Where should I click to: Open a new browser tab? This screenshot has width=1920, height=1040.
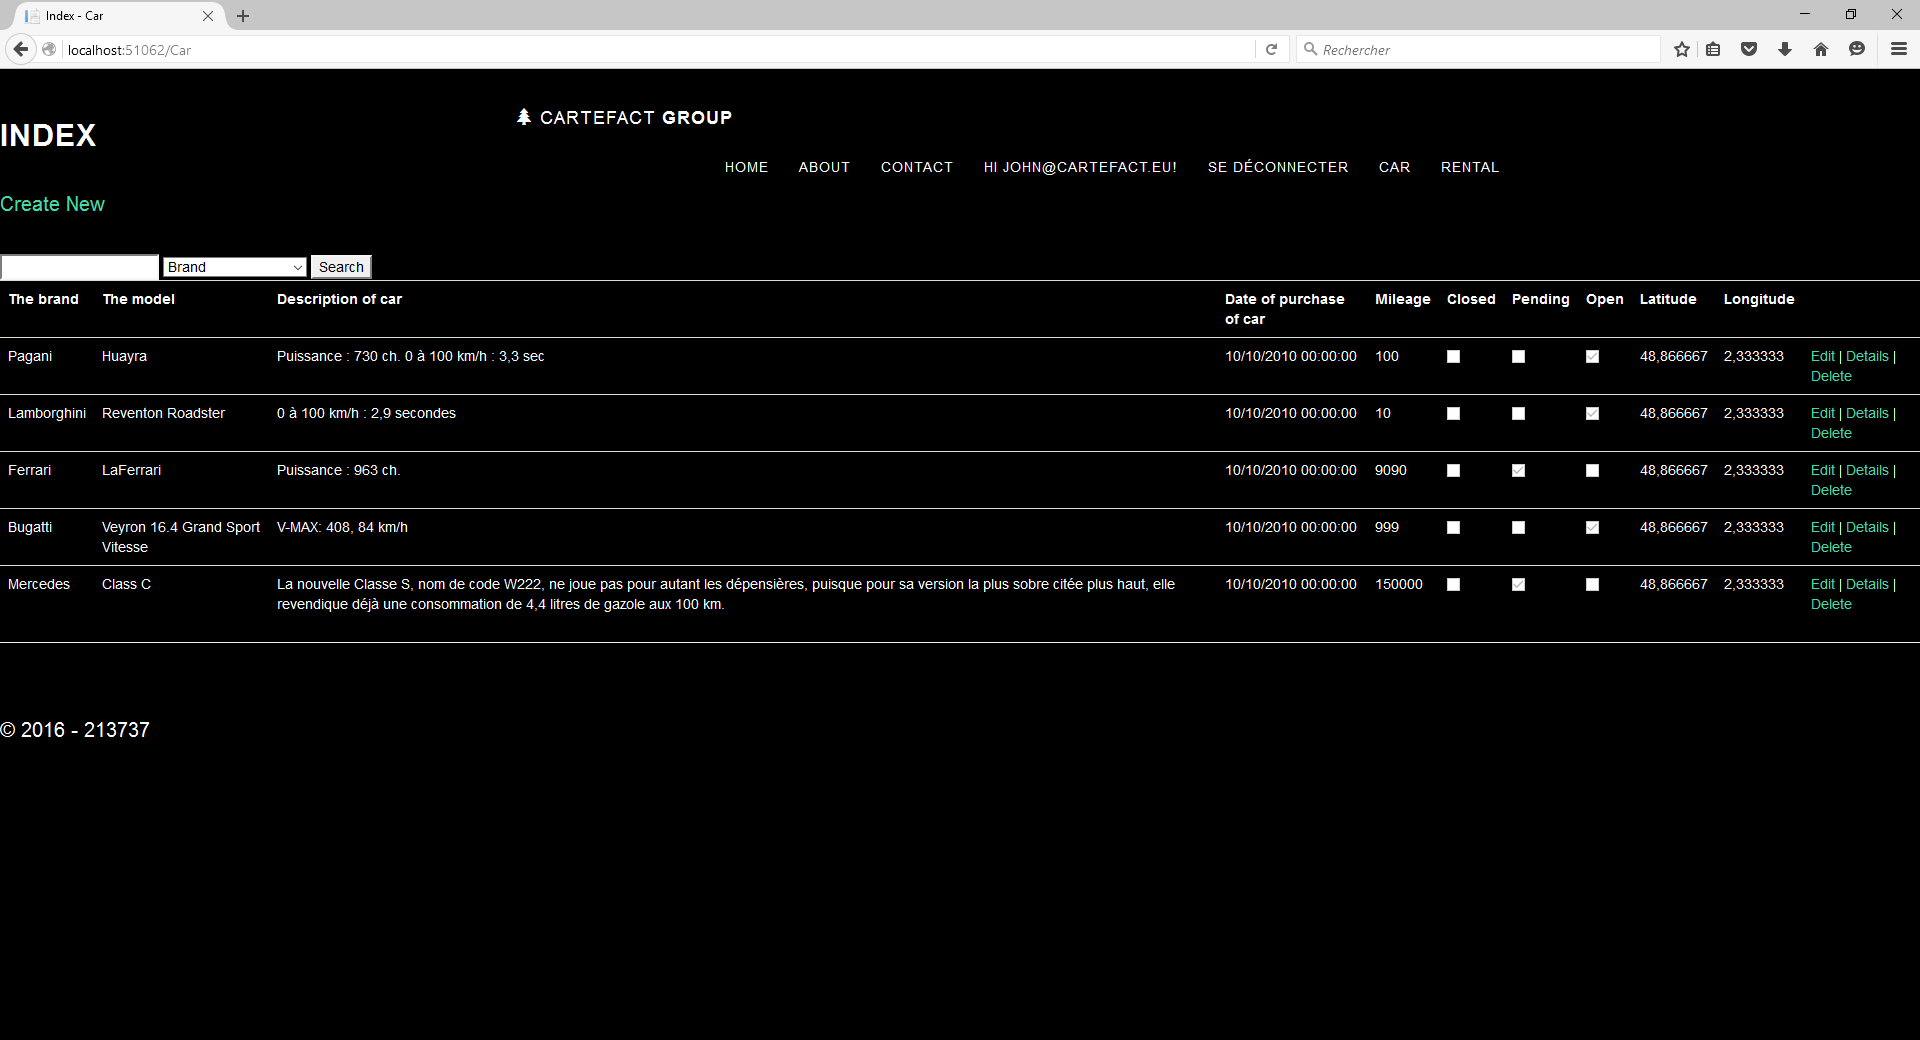[x=243, y=16]
